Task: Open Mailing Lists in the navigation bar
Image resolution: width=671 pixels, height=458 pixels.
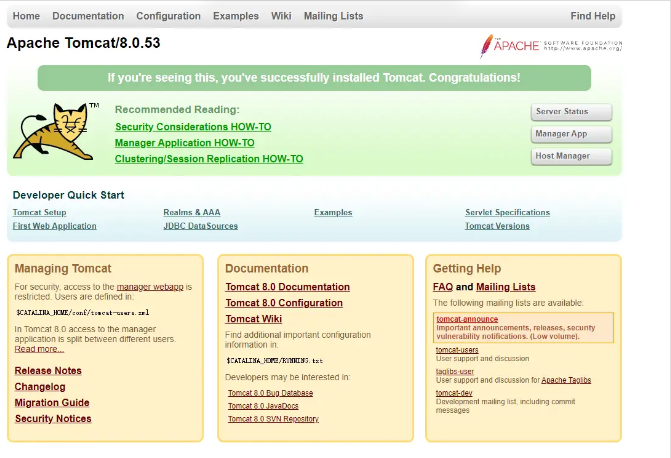Action: (336, 16)
